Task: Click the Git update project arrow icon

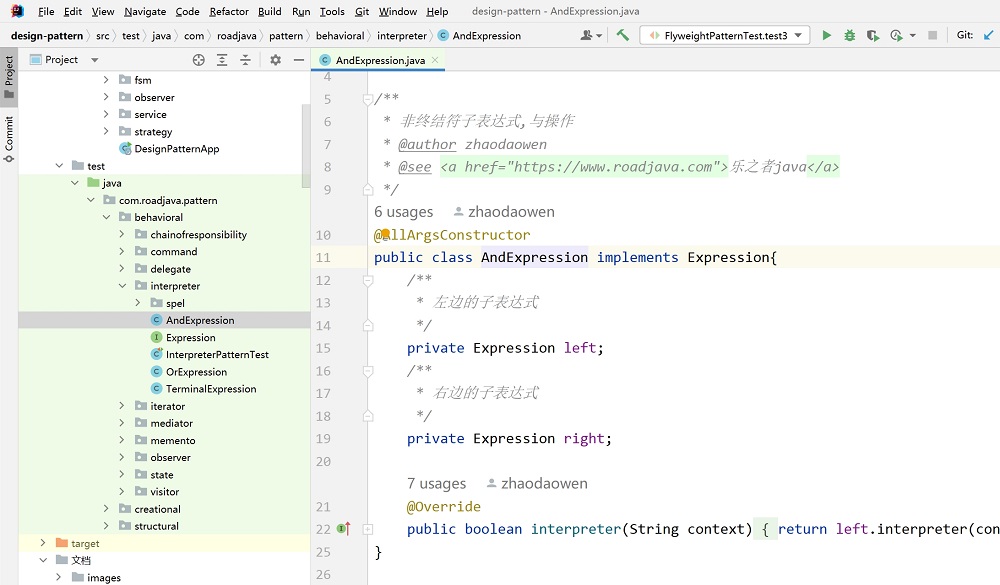Action: click(x=988, y=35)
